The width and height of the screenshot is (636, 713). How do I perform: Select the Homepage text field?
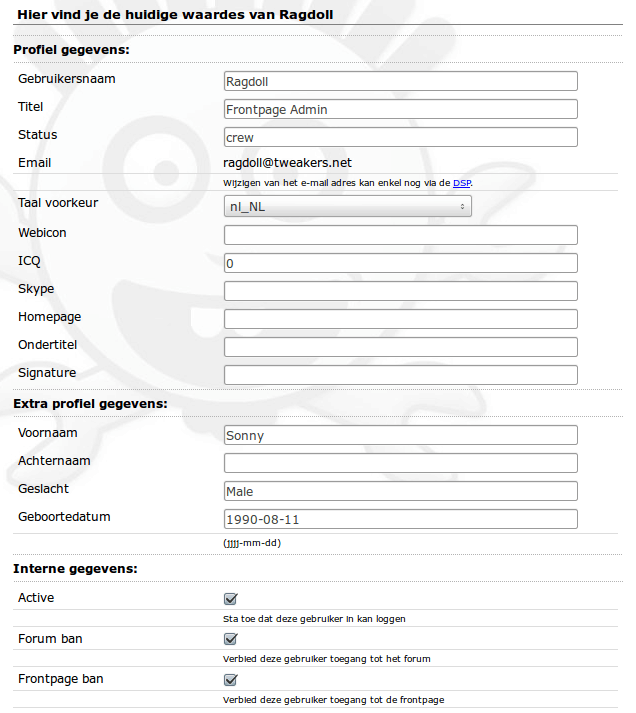[400, 320]
